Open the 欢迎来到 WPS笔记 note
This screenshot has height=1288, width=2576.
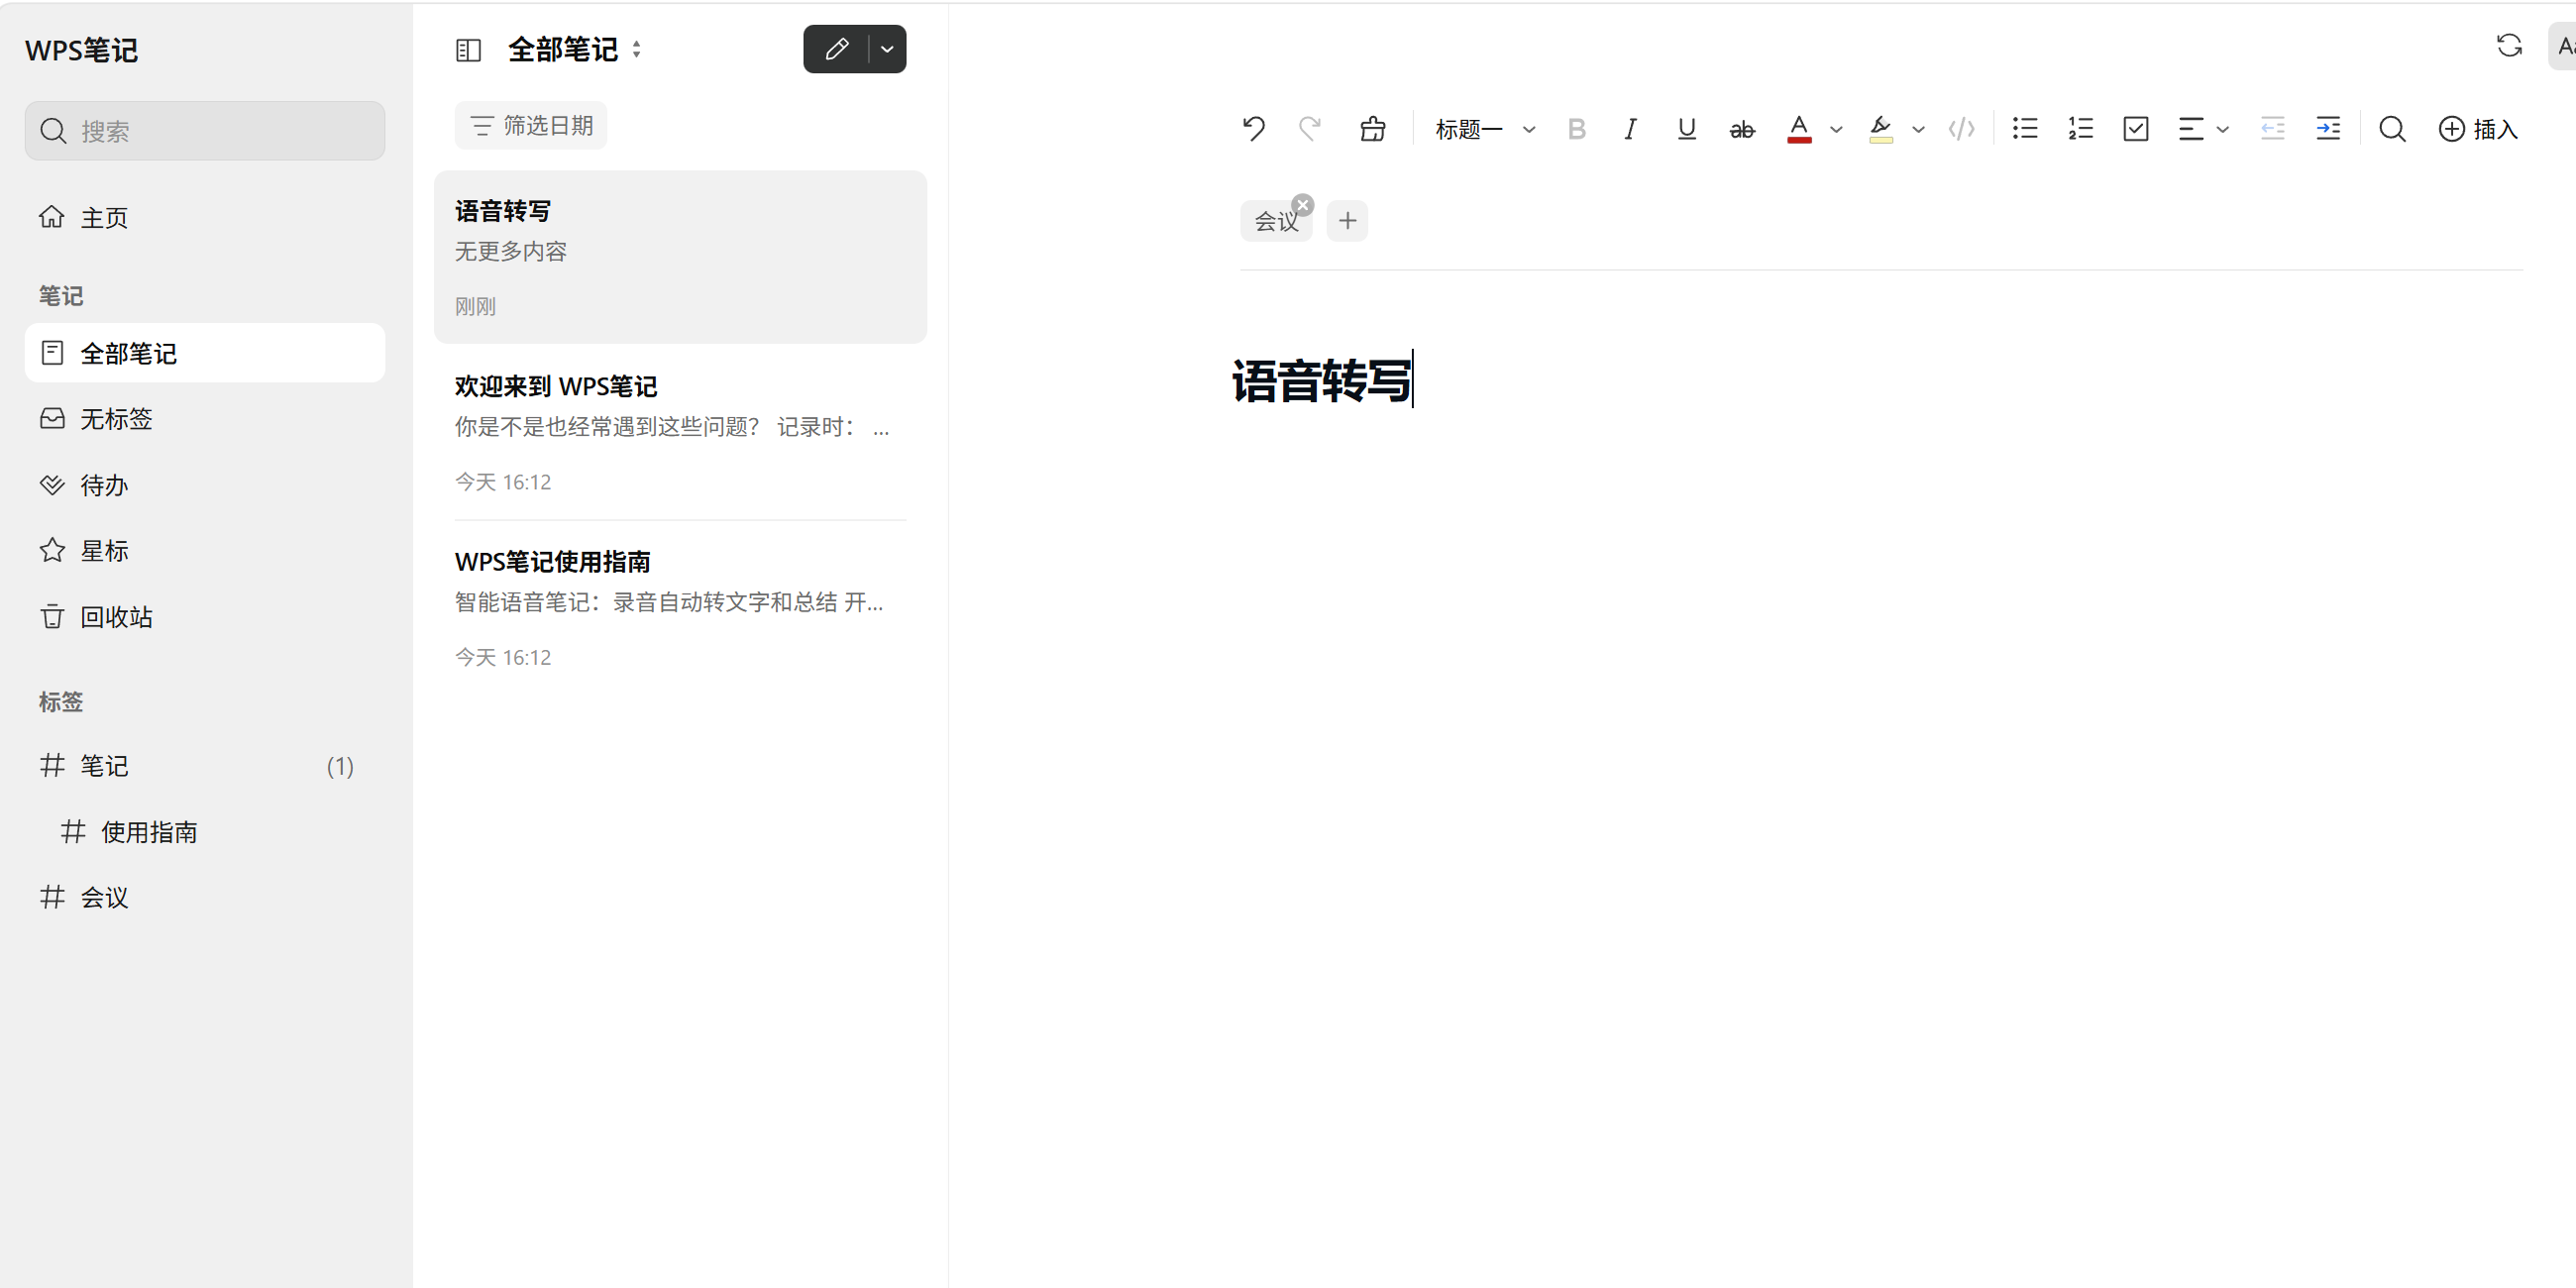click(x=680, y=433)
